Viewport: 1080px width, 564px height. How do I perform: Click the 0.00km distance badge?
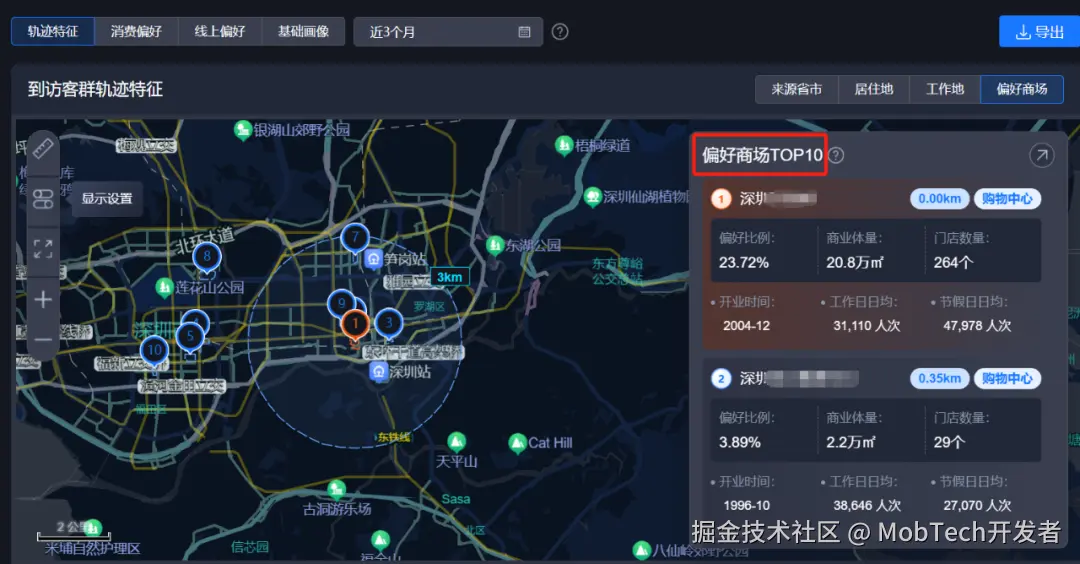click(939, 199)
